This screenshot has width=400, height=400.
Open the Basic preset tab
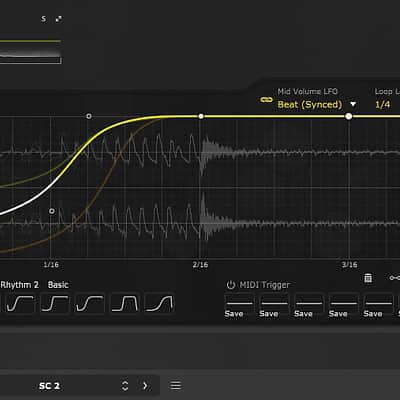58,285
